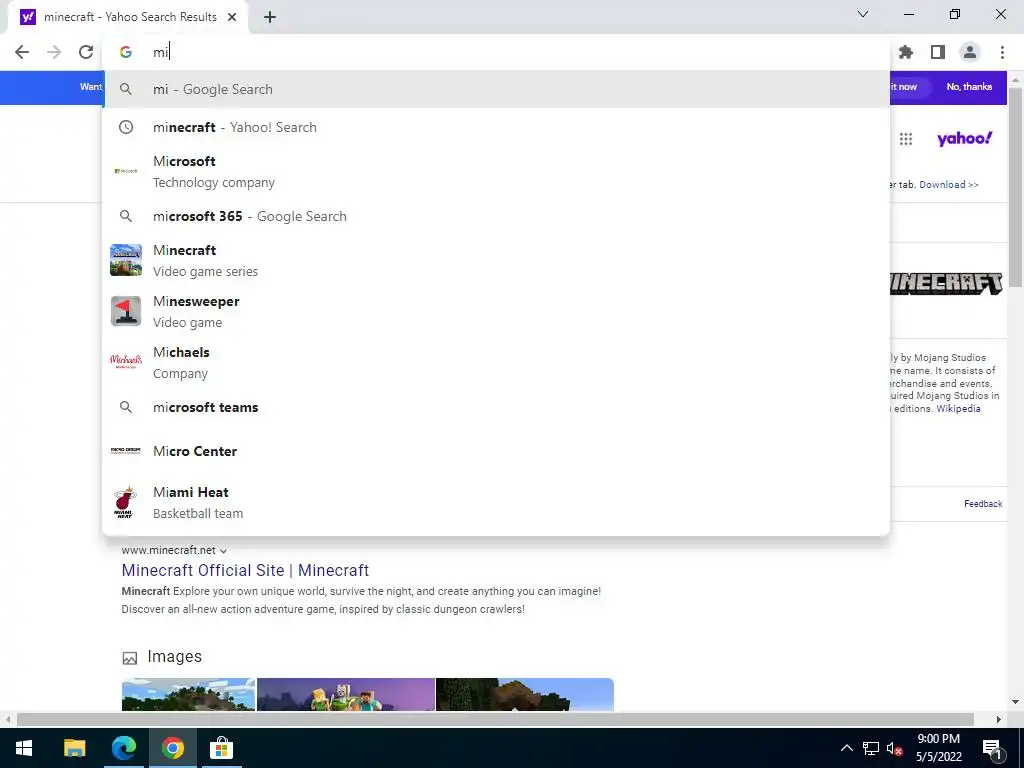The image size is (1024, 768).
Task: Expand the www.minecraft.net dropdown arrow
Action: (x=223, y=551)
